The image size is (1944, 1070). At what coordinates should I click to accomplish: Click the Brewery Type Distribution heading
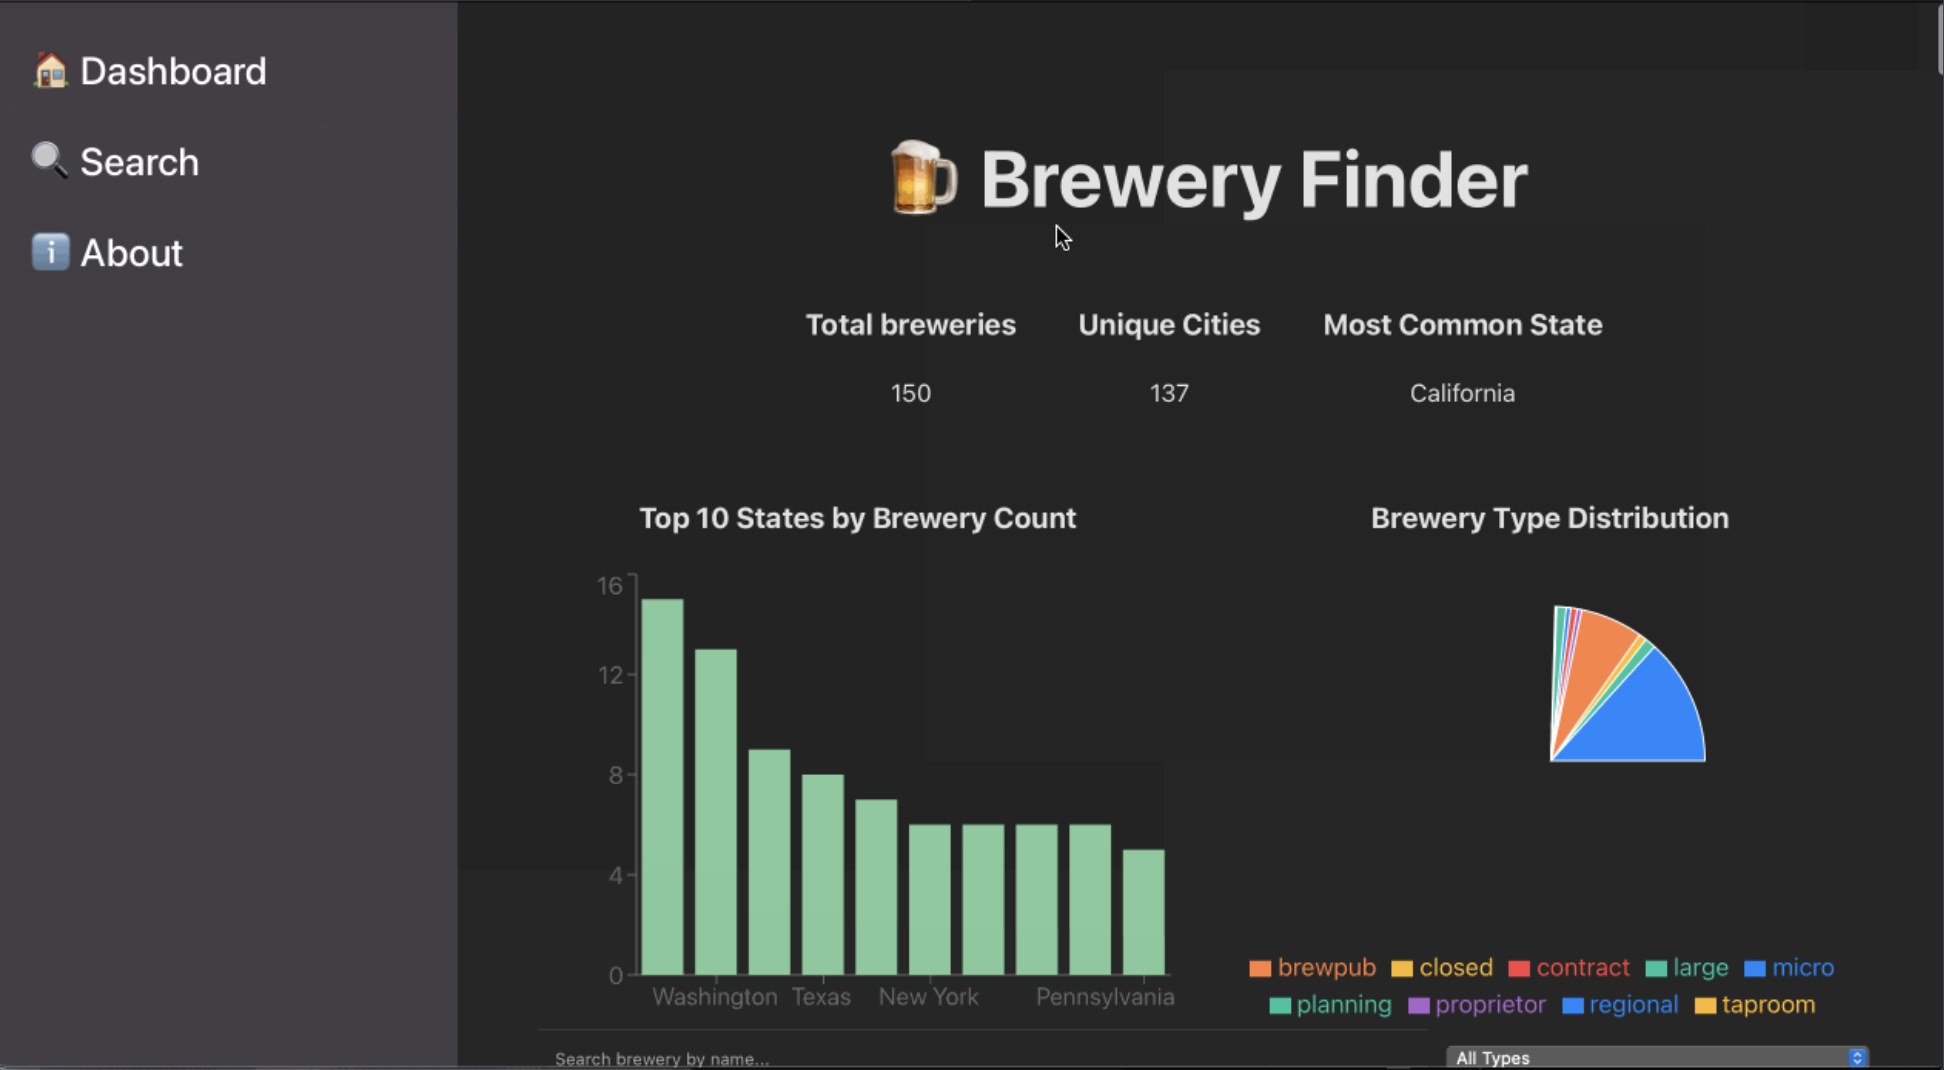tap(1550, 518)
